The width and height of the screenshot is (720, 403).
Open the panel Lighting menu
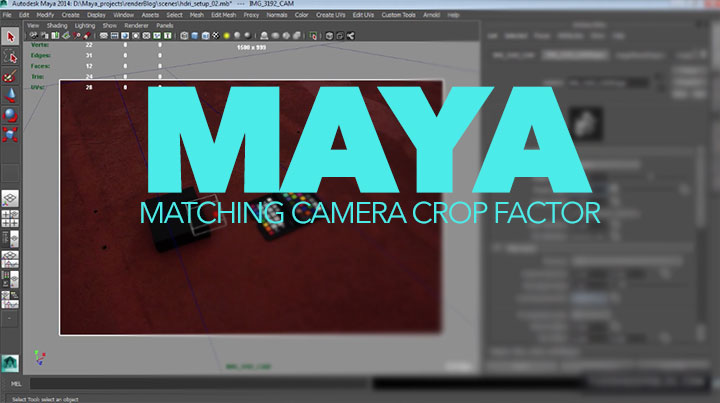[x=85, y=26]
